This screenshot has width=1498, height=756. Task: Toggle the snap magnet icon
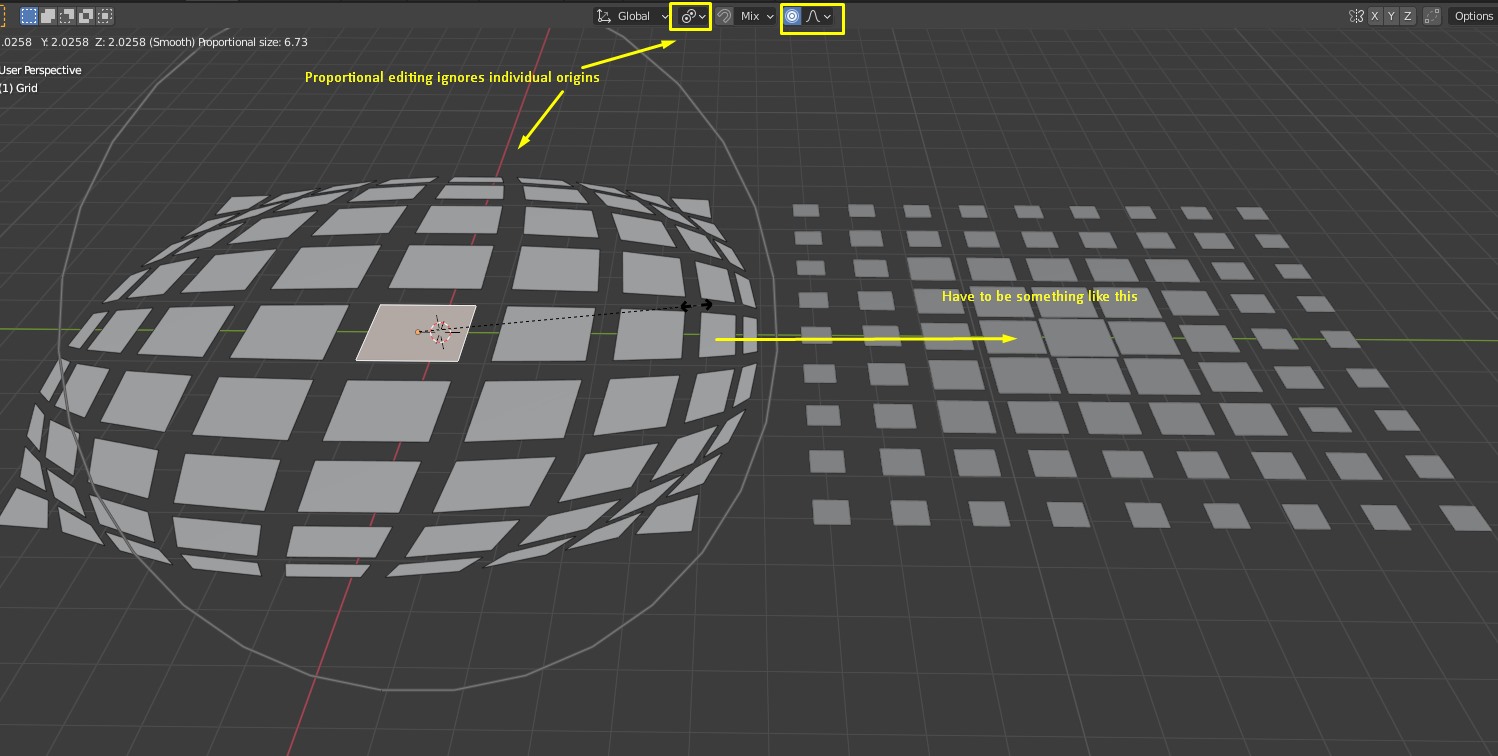pyautogui.click(x=723, y=16)
